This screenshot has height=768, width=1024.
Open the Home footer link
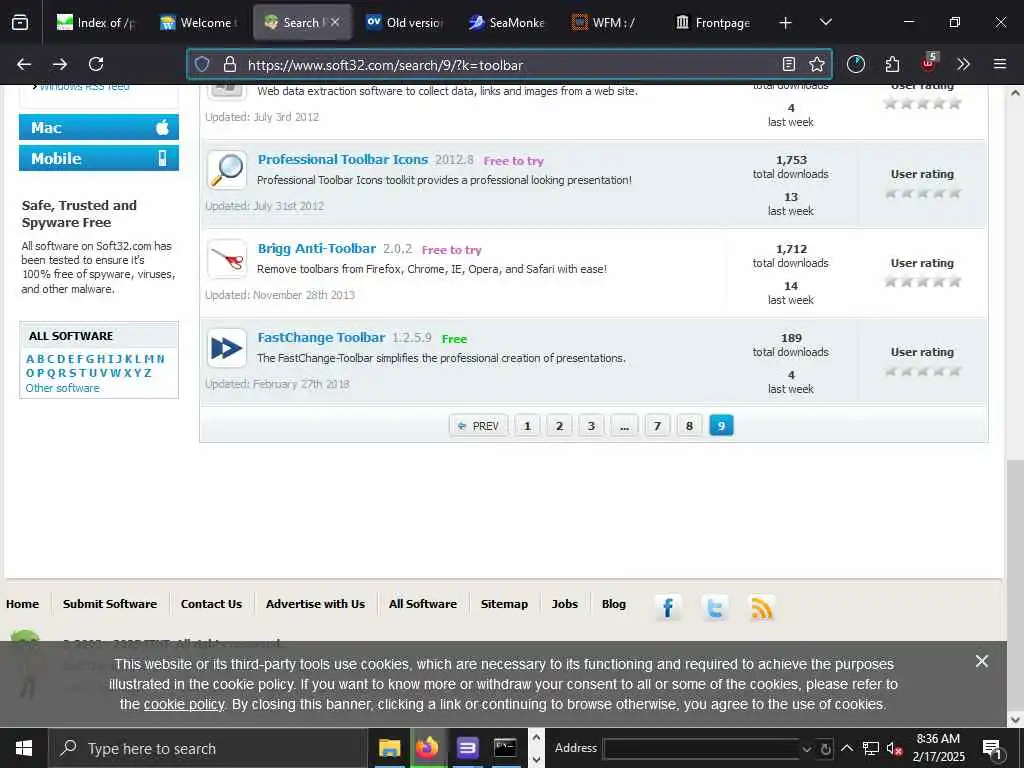point(22,604)
